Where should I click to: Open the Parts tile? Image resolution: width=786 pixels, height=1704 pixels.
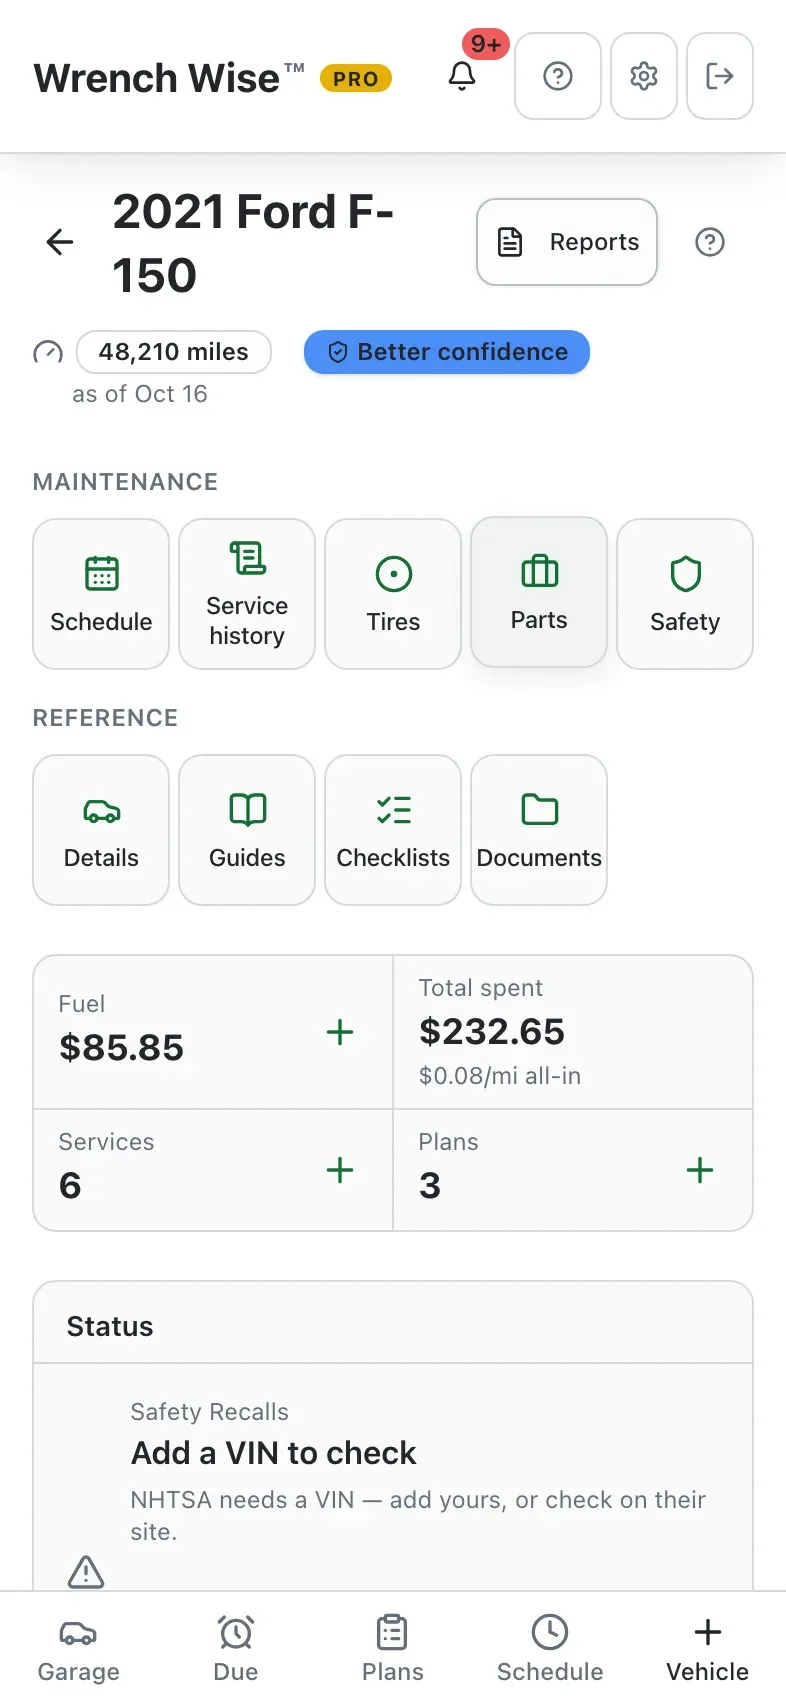539,592
